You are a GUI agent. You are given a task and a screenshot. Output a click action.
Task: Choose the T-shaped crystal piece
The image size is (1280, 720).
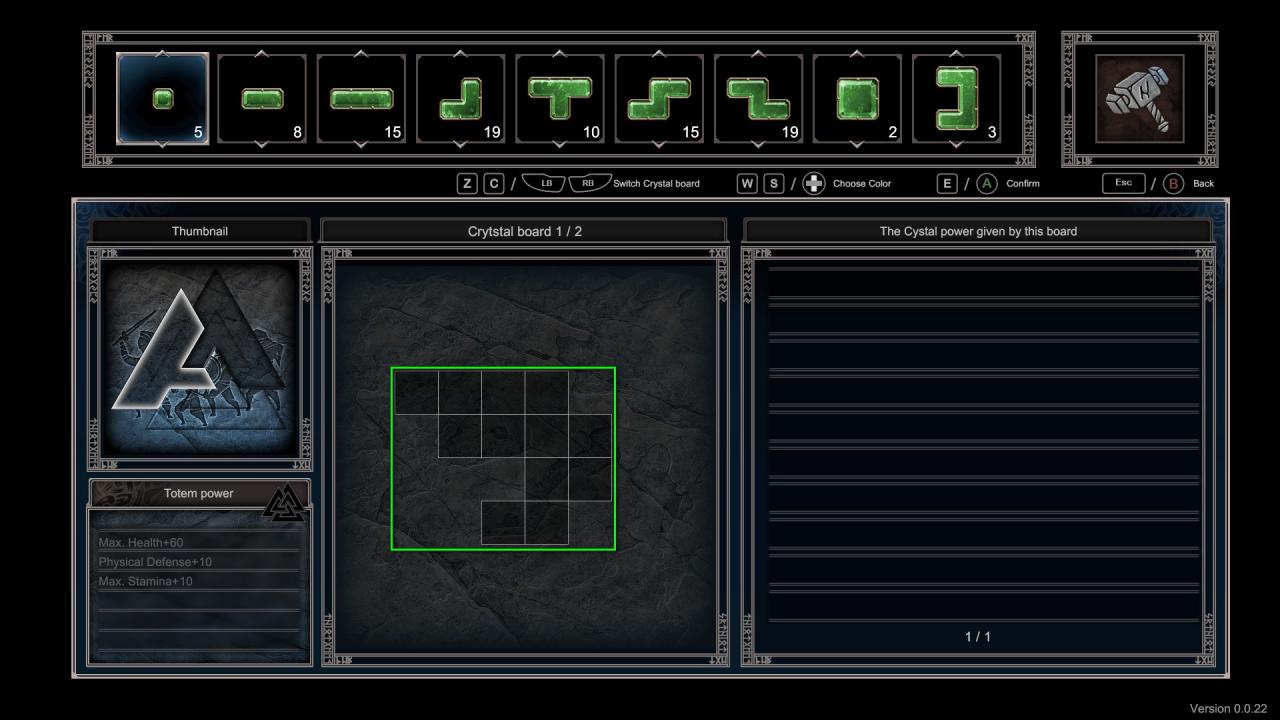(559, 98)
